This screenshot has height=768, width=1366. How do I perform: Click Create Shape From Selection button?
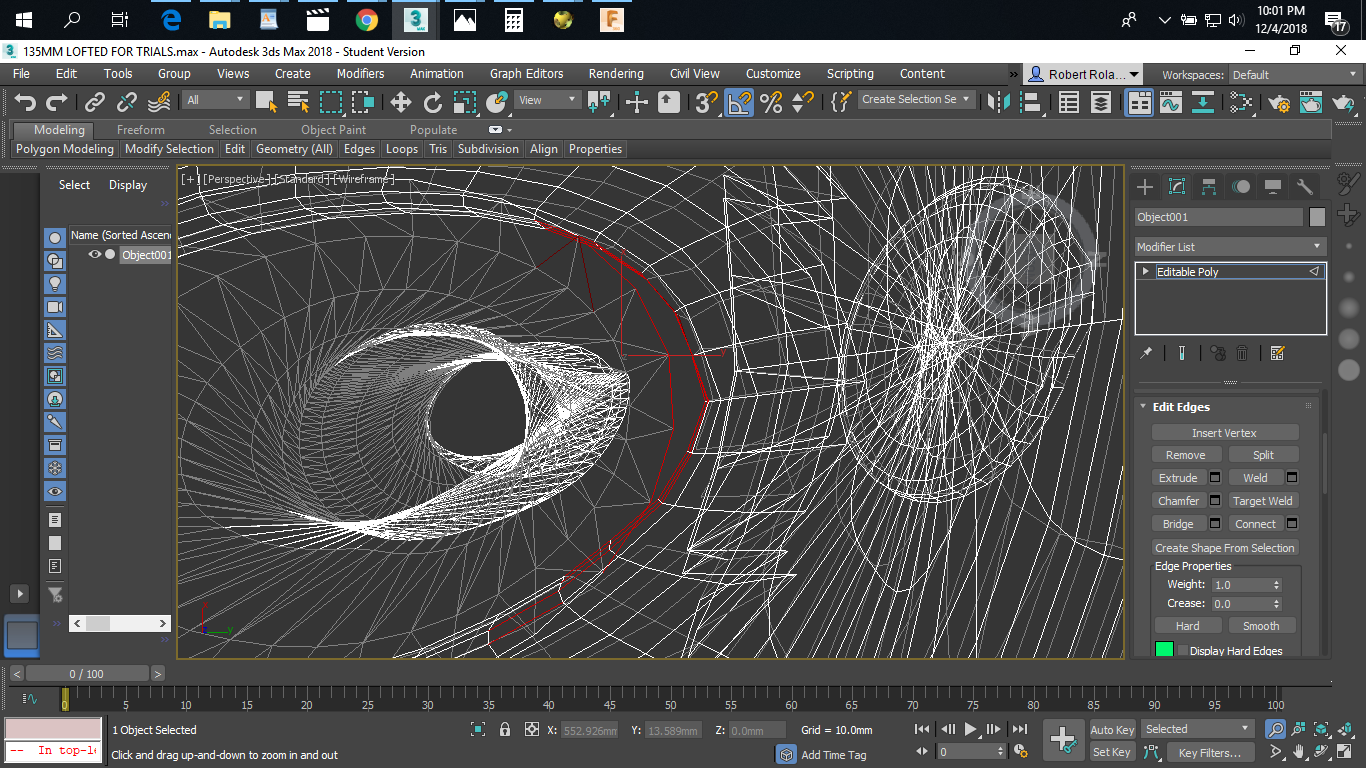[1225, 548]
